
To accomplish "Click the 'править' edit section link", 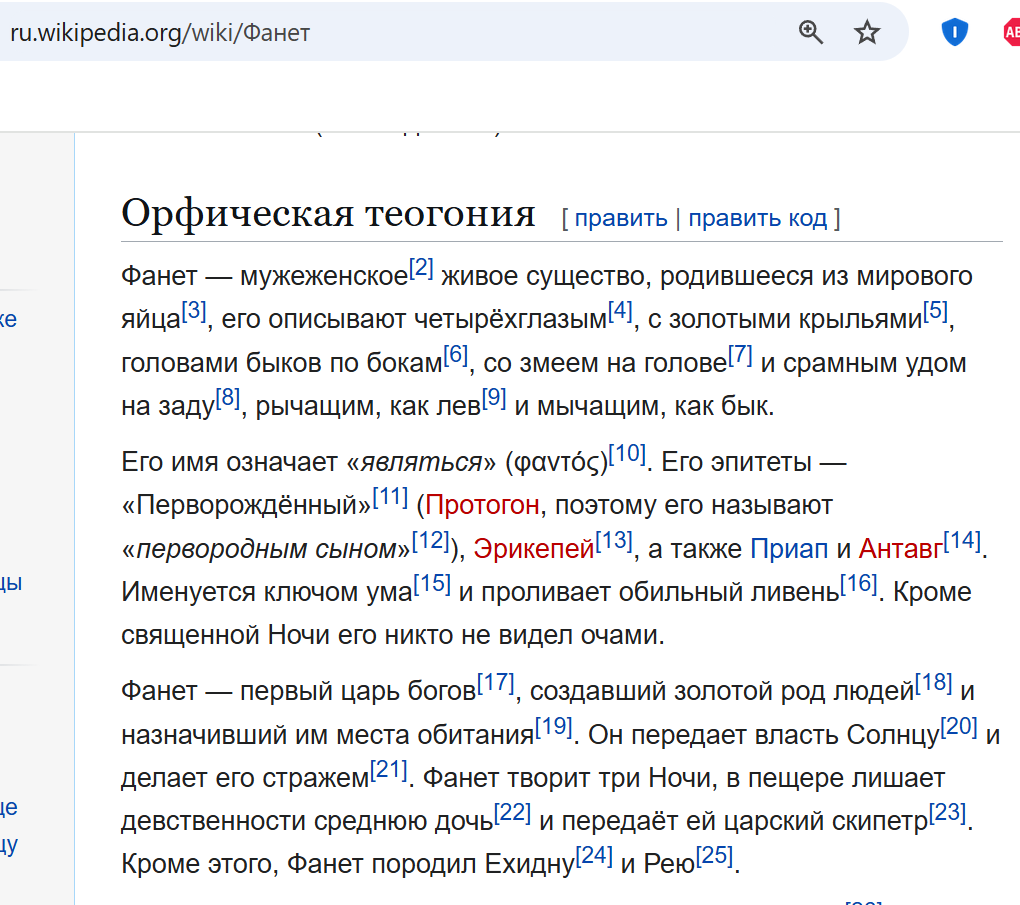I will 621,218.
